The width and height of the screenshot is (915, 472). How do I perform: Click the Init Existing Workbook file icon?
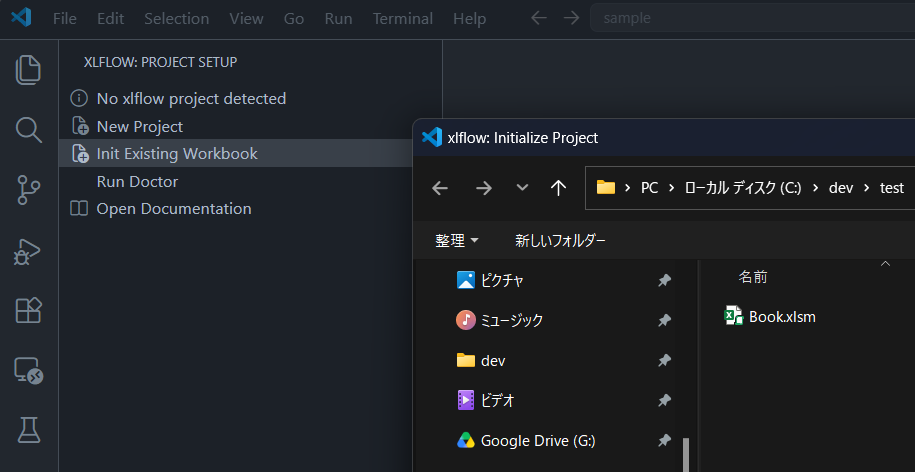pyautogui.click(x=79, y=153)
